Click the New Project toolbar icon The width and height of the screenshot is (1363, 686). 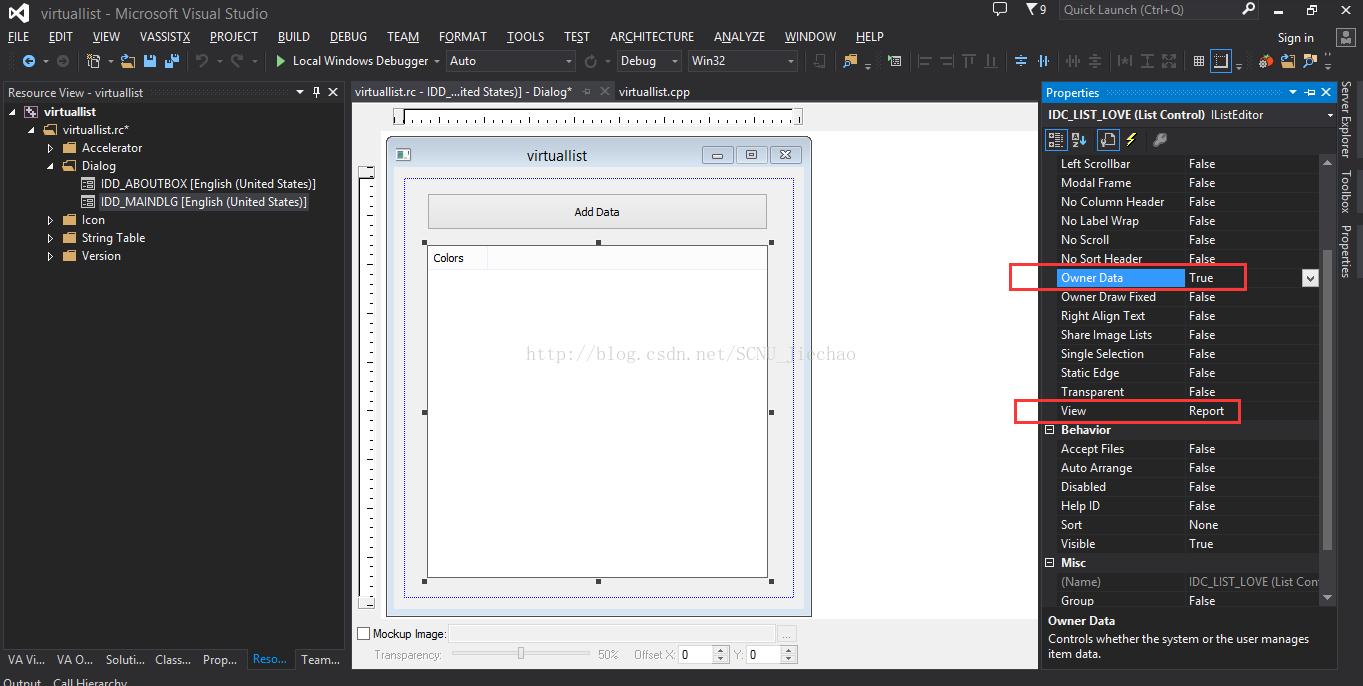click(93, 61)
